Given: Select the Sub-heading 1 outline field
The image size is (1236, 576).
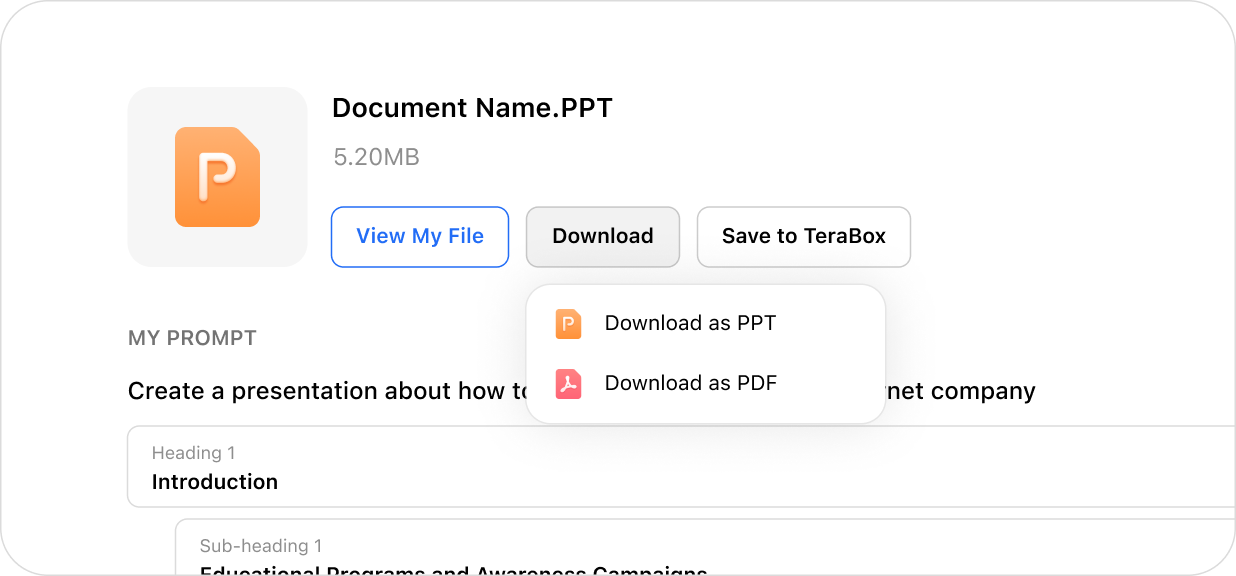Looking at the screenshot, I should pyautogui.click(x=705, y=547).
